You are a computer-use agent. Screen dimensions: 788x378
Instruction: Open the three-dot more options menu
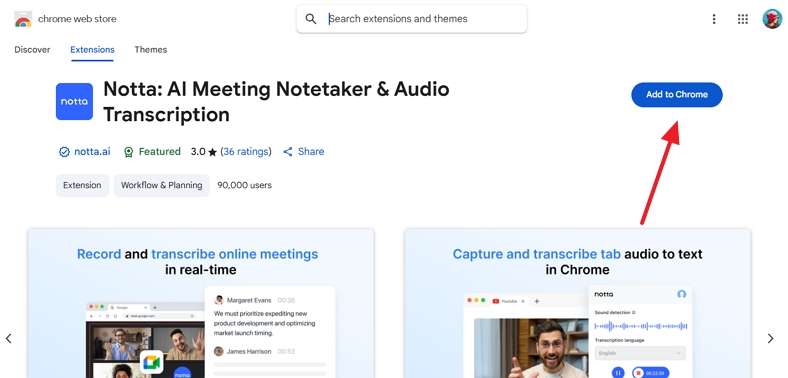[714, 19]
